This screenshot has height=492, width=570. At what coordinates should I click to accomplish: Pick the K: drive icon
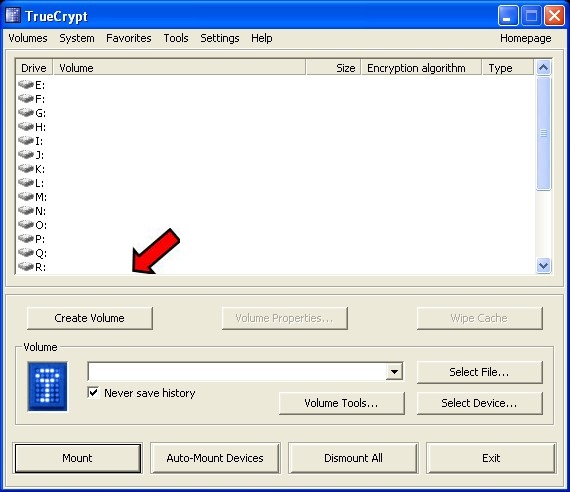coord(26,169)
